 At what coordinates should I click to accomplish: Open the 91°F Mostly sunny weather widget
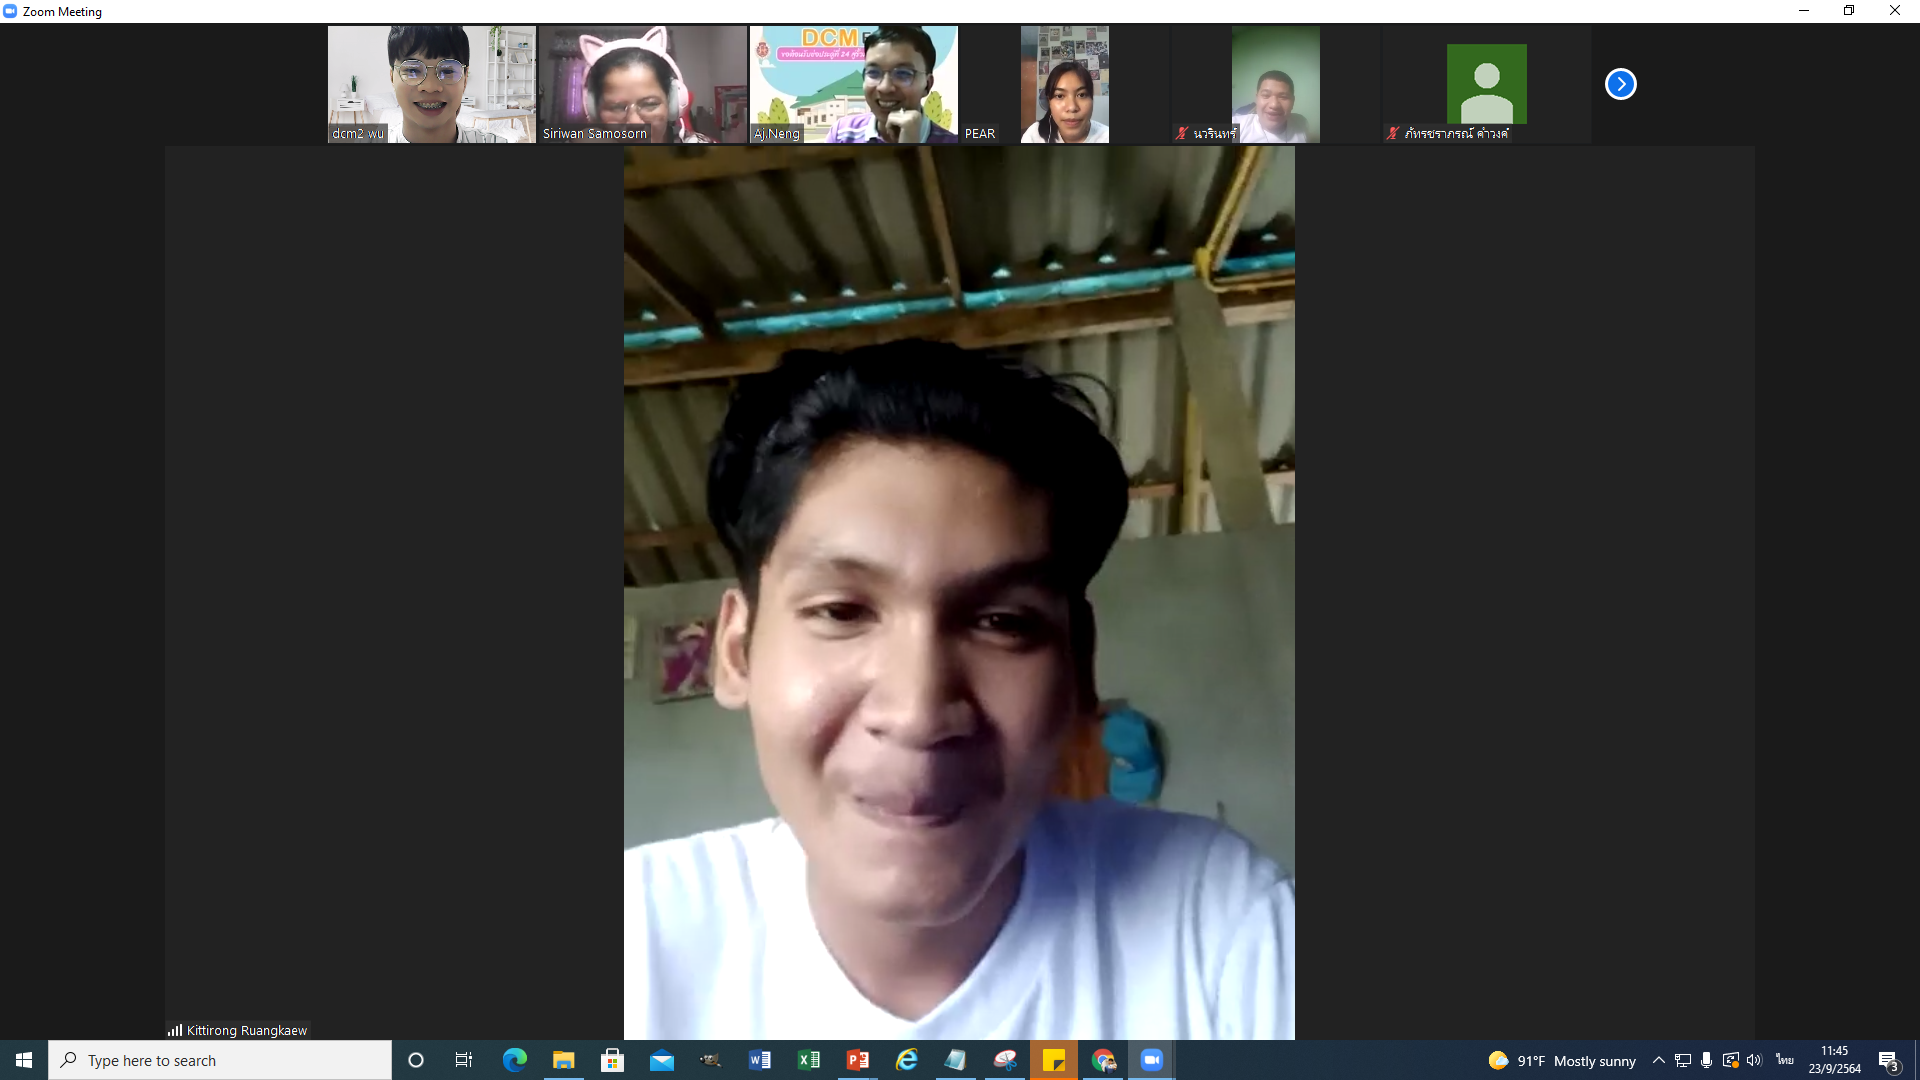click(1562, 1061)
